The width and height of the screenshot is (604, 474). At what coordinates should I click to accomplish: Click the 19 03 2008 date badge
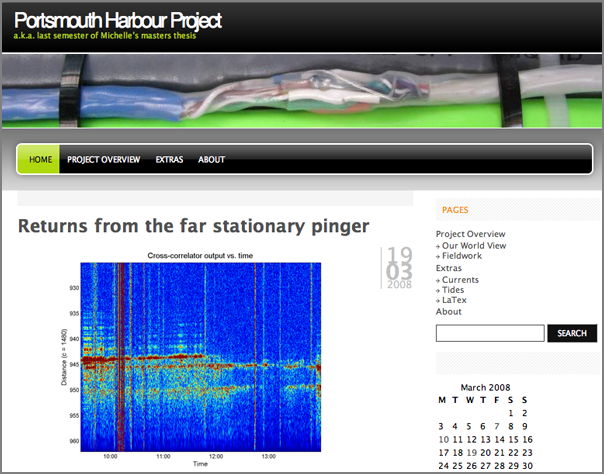point(399,267)
